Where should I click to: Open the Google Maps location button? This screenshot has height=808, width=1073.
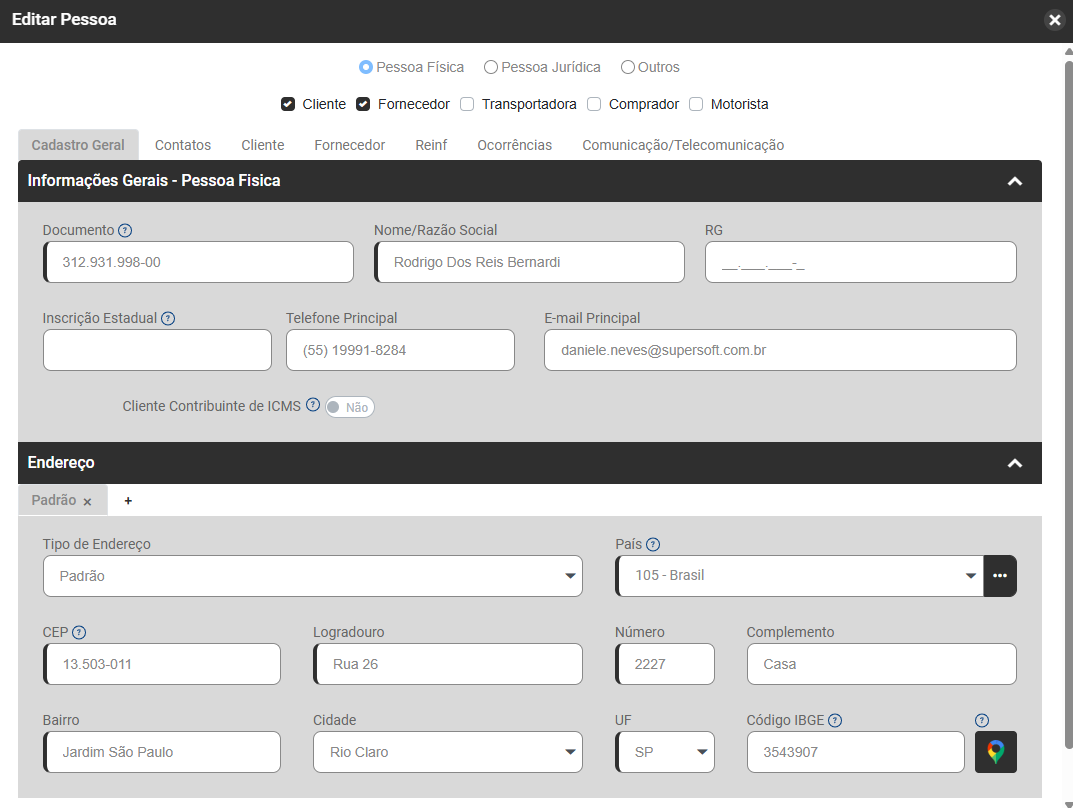[x=996, y=752]
